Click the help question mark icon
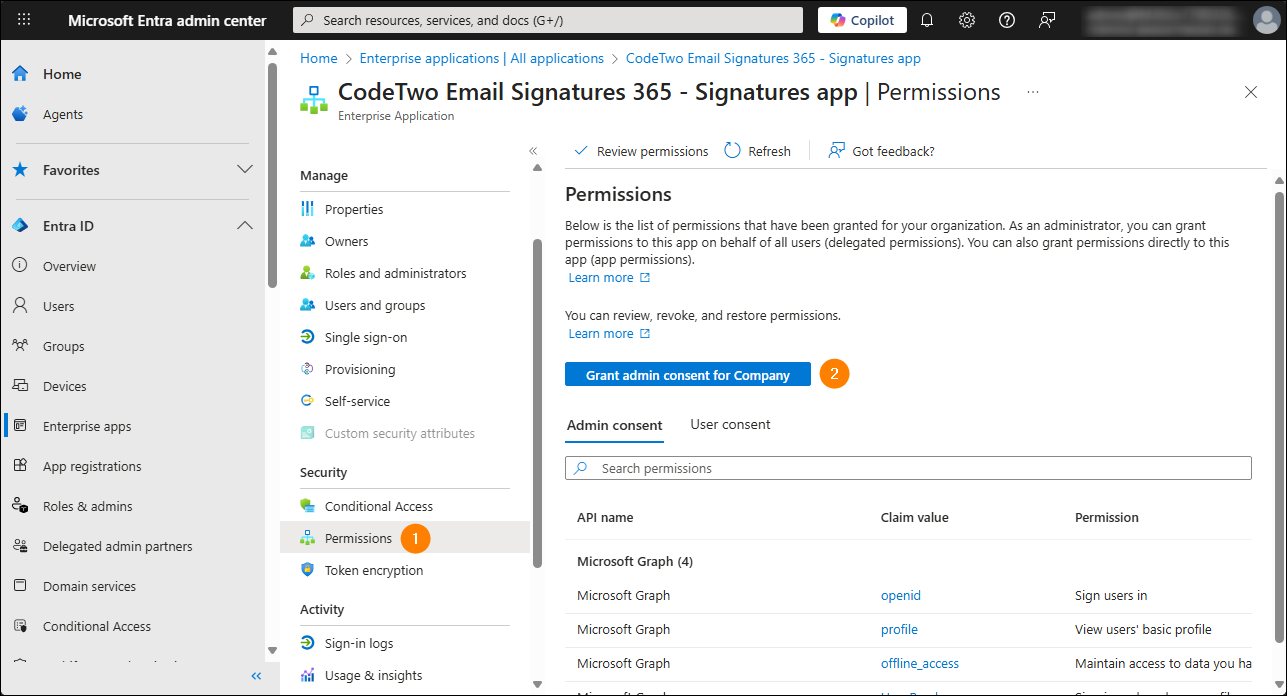 point(1007,20)
